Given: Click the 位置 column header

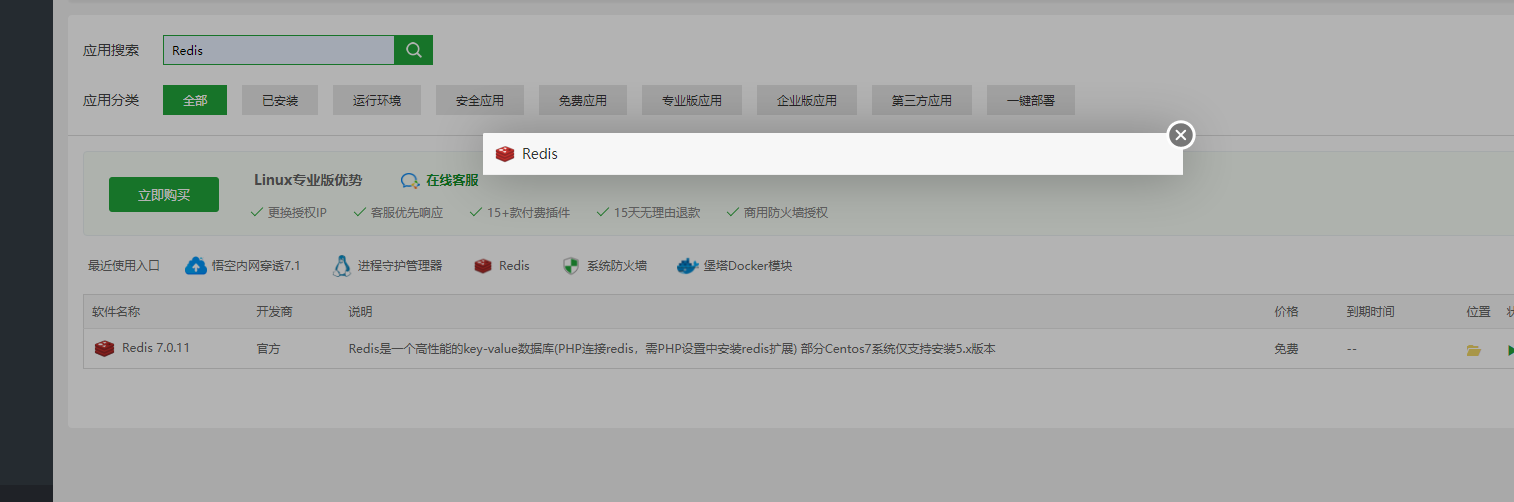Looking at the screenshot, I should [1478, 312].
